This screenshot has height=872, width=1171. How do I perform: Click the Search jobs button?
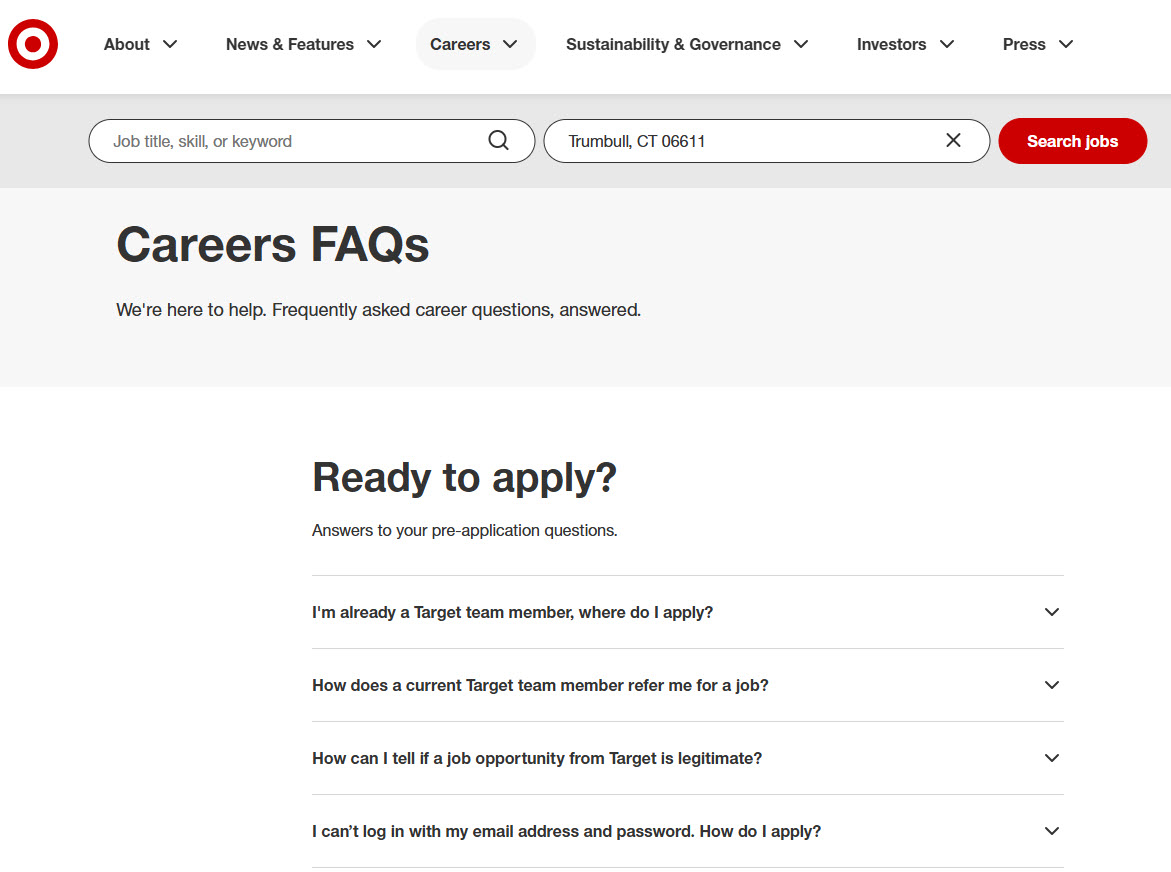coord(1072,141)
